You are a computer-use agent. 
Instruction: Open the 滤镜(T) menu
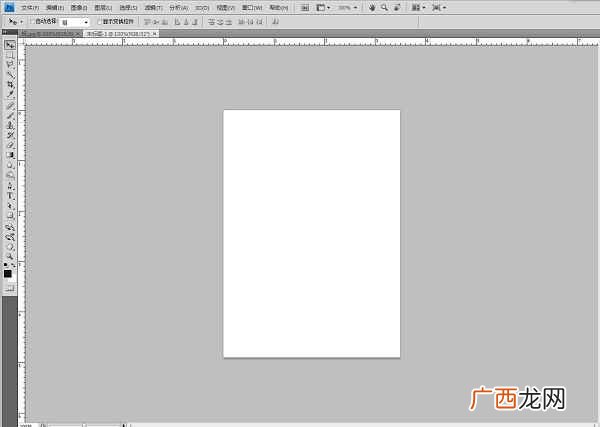tap(153, 8)
